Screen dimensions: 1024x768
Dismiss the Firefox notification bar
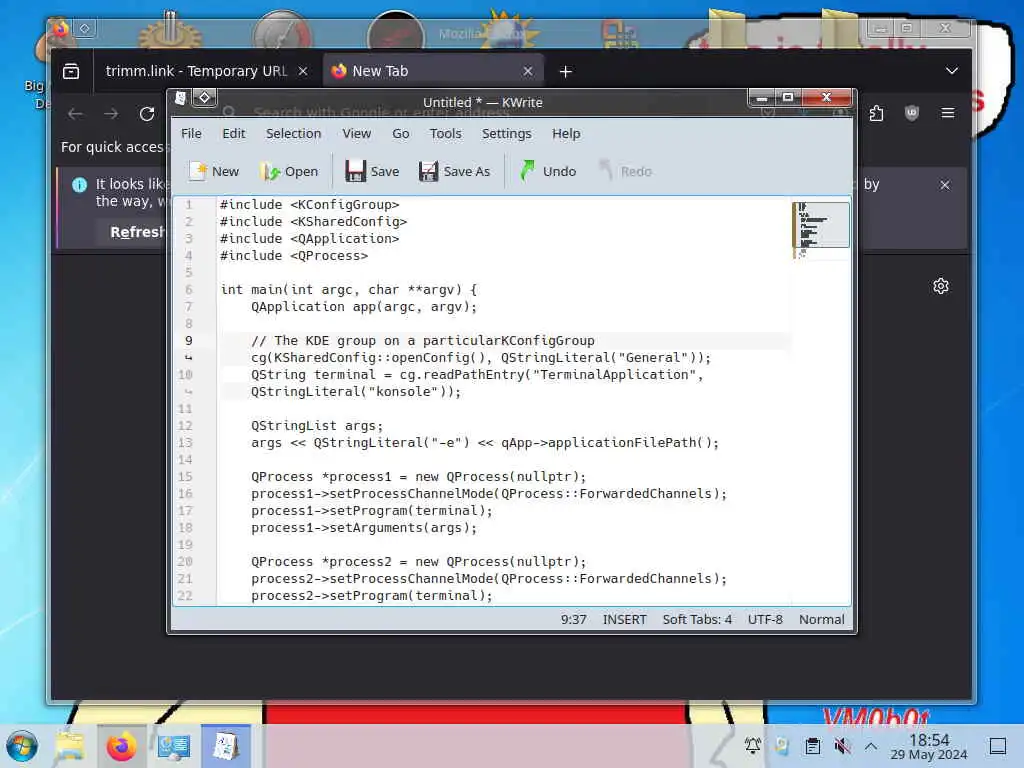point(944,185)
